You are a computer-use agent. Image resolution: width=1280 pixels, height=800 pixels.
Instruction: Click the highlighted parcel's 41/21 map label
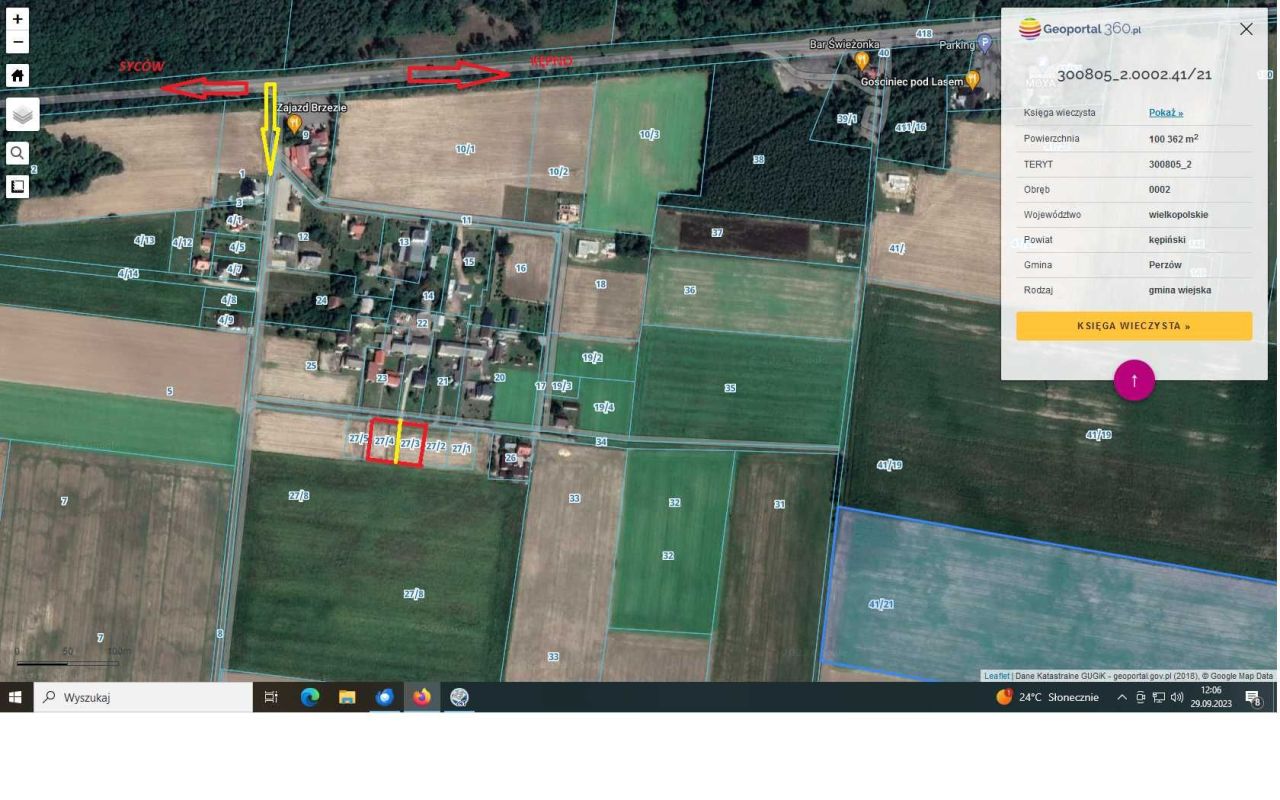coord(881,604)
